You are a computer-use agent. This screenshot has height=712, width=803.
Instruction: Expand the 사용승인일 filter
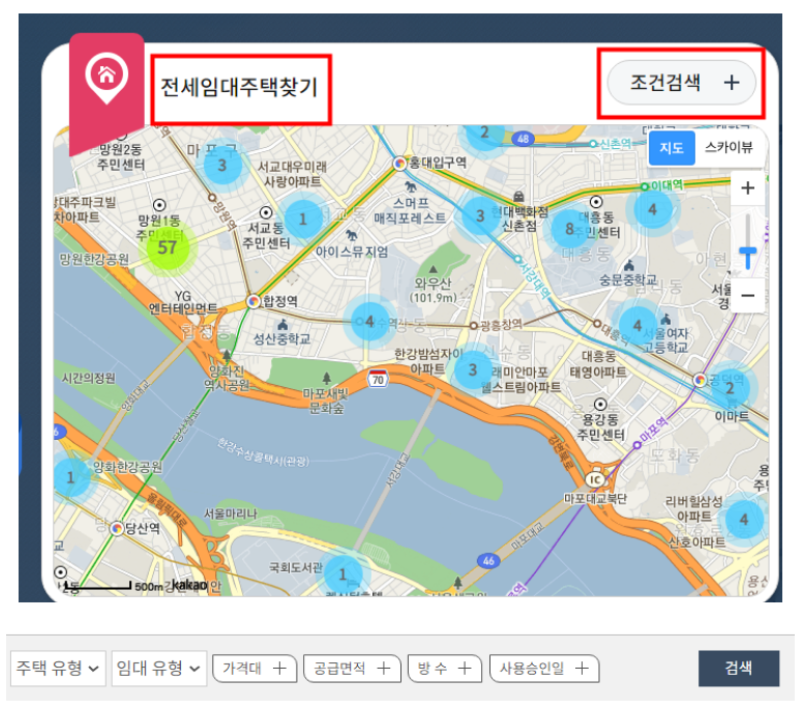point(544,668)
